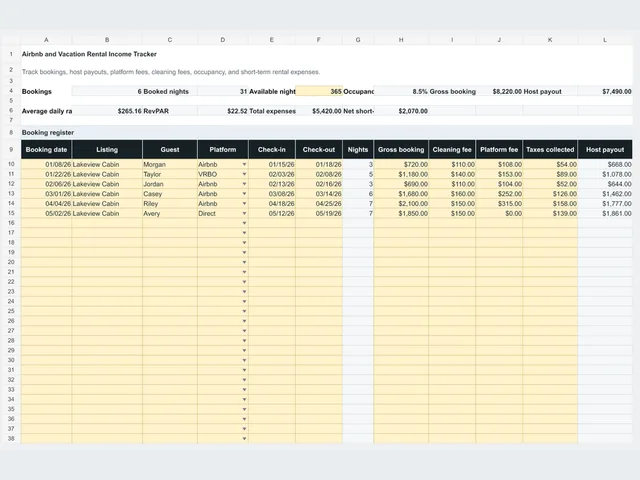Screen dimensions: 640x480
Task: Select taxes collected cell $89.00
Action: coord(550,174)
